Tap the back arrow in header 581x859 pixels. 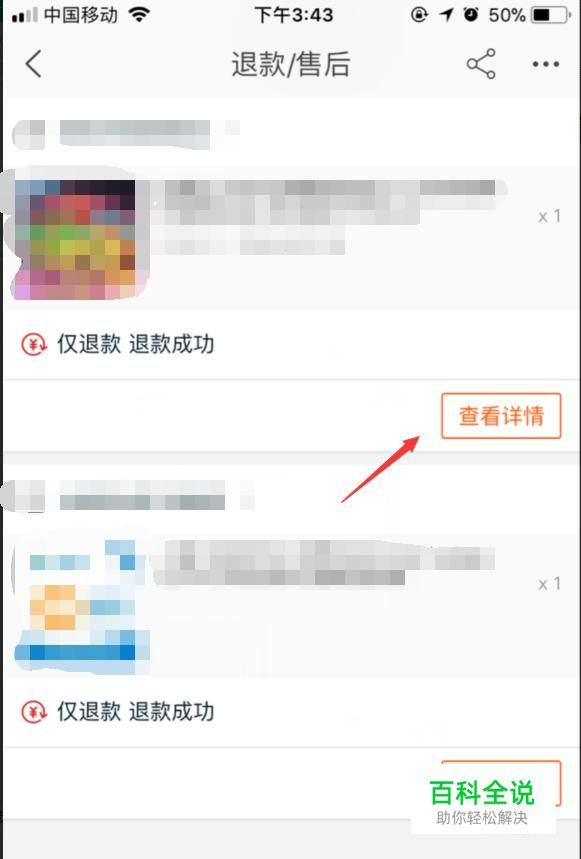tap(33, 64)
